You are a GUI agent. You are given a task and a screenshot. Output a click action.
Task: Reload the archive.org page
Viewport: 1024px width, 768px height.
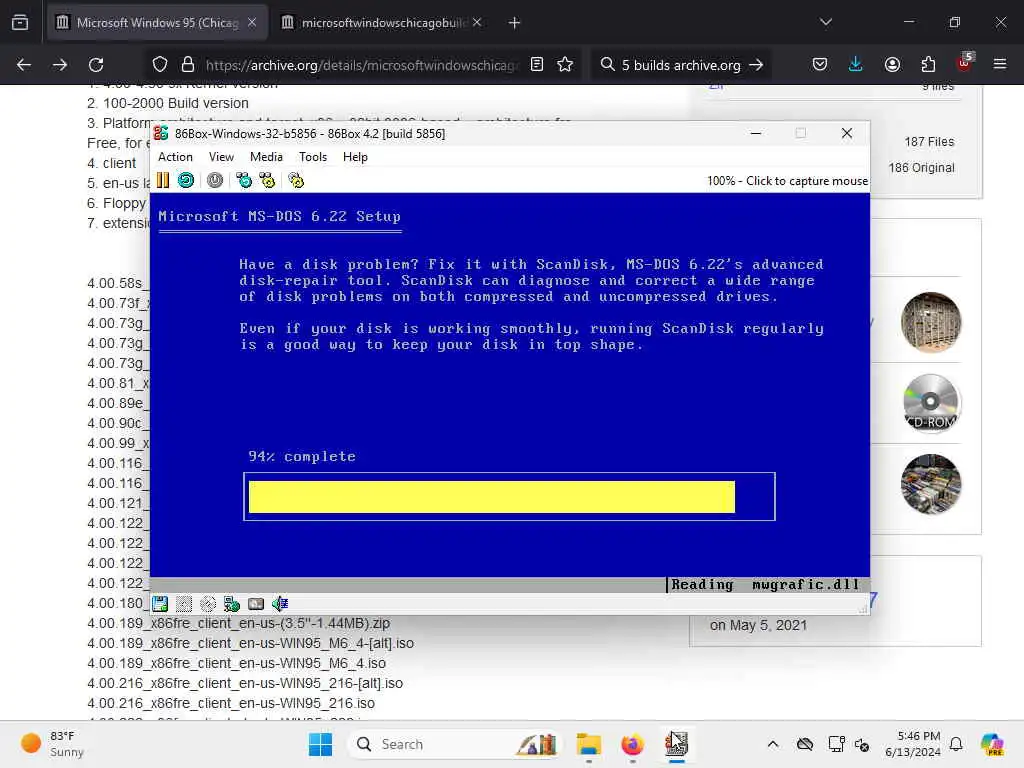(x=96, y=65)
